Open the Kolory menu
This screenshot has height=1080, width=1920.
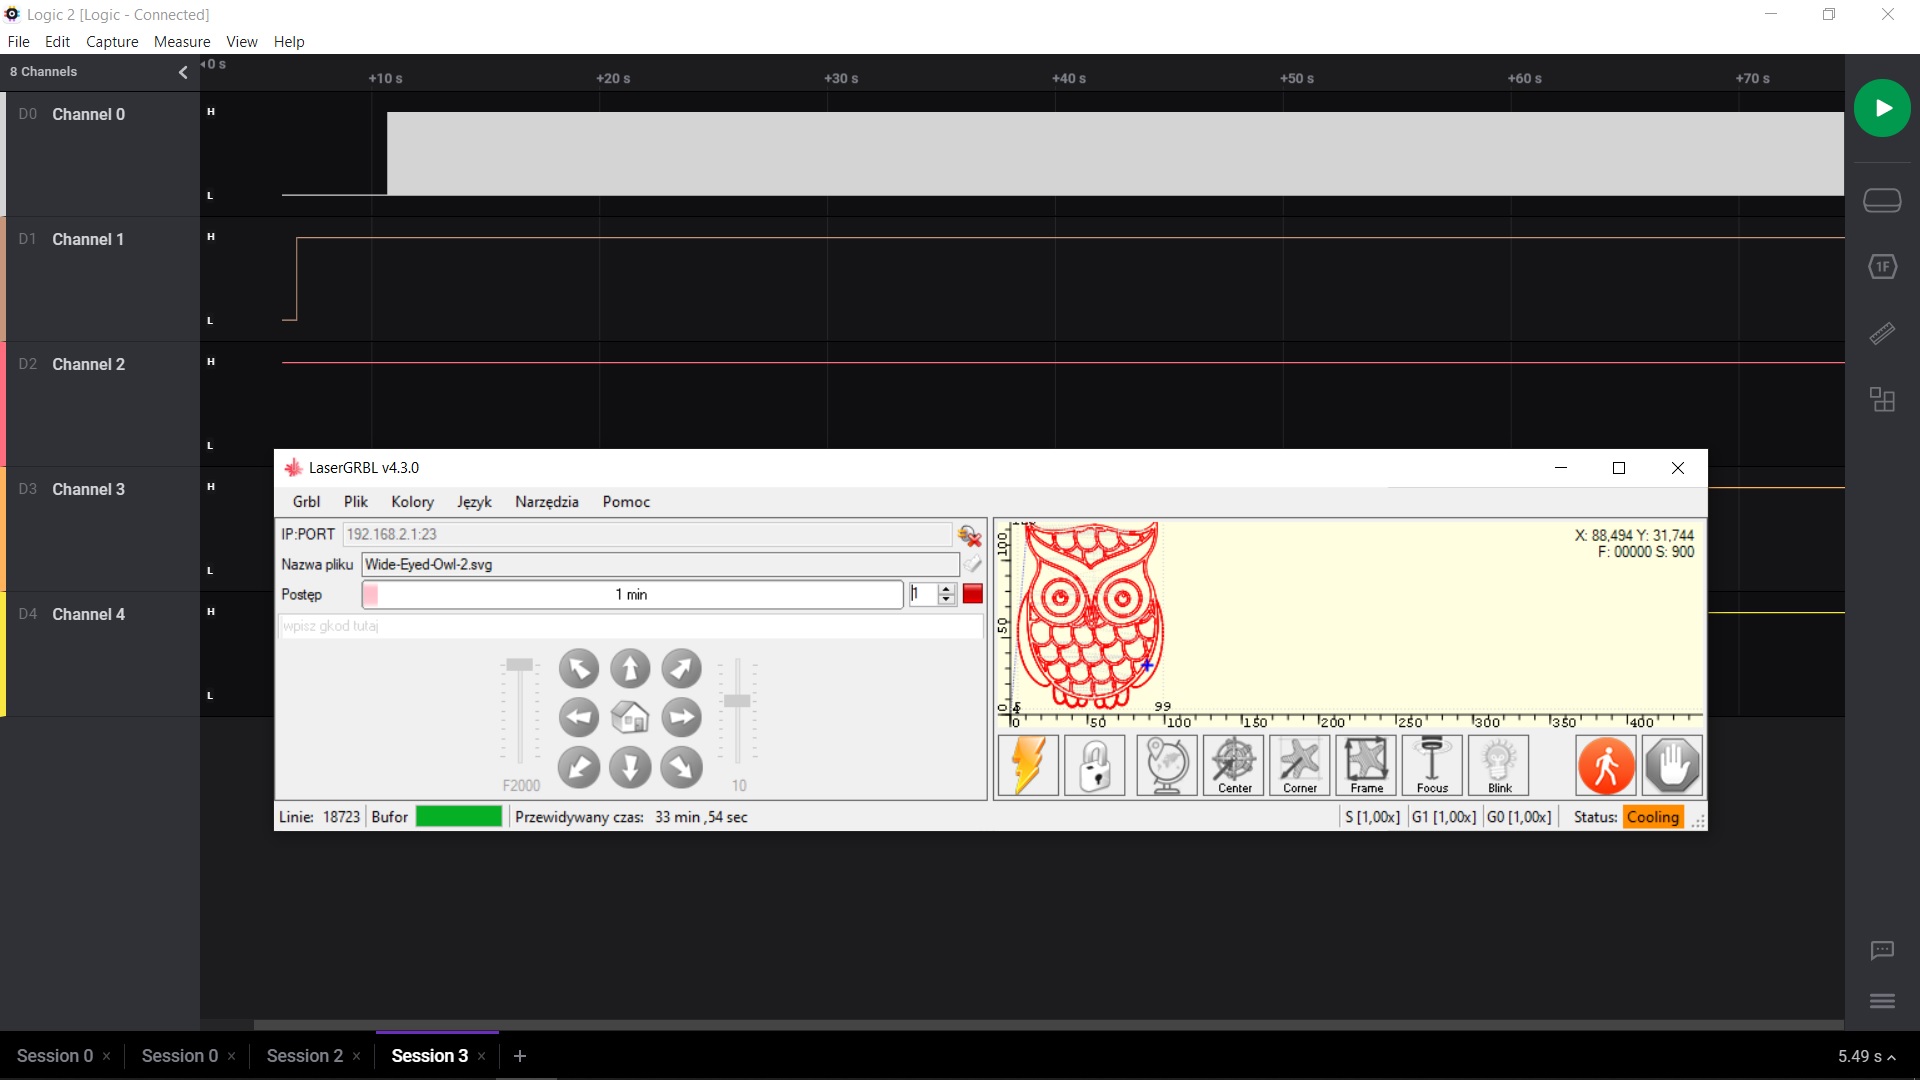tap(411, 501)
